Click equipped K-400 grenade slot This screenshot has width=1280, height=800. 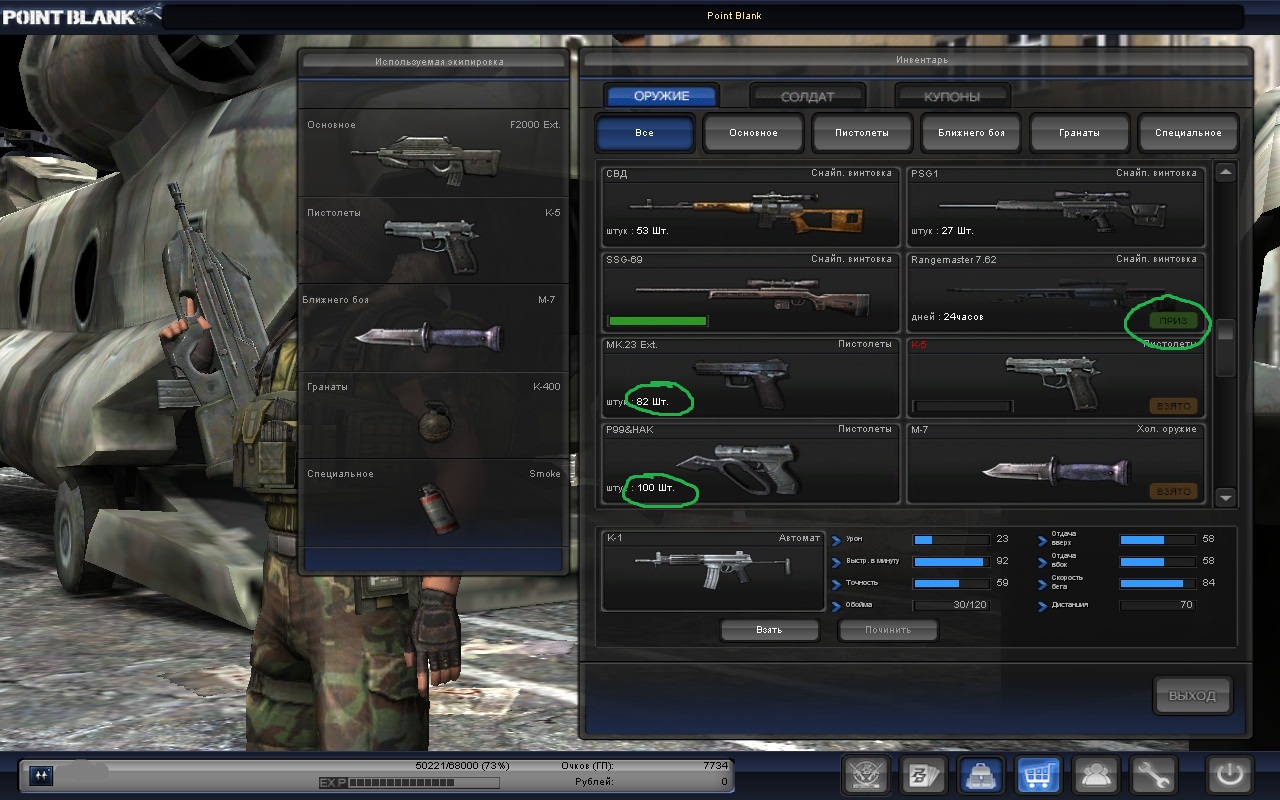tap(434, 416)
